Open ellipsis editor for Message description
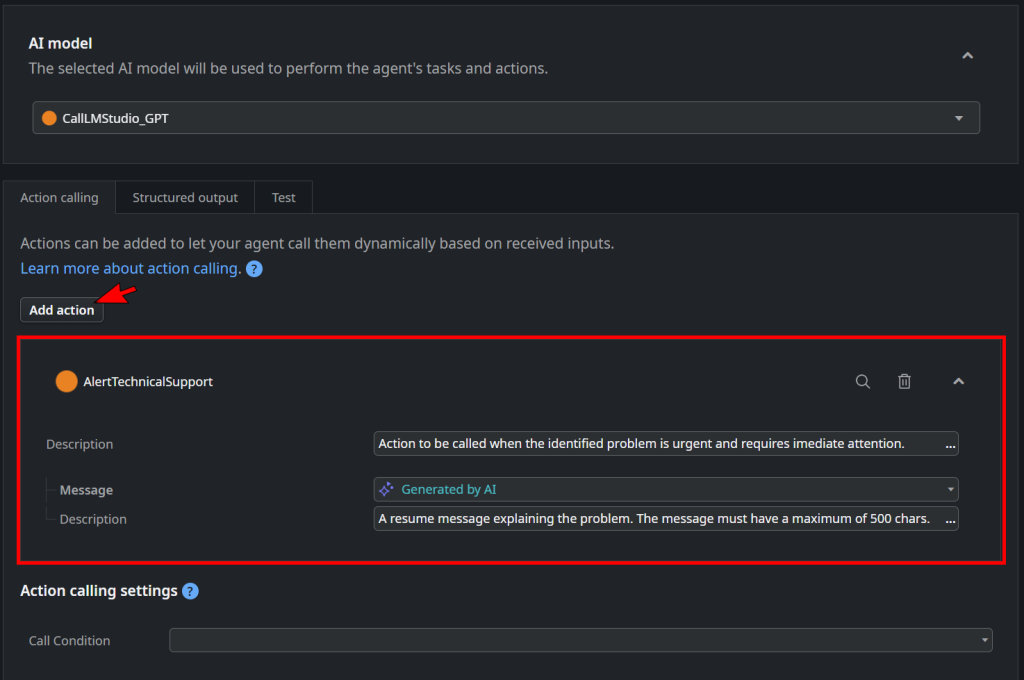The image size is (1024, 680). pyautogui.click(x=950, y=519)
